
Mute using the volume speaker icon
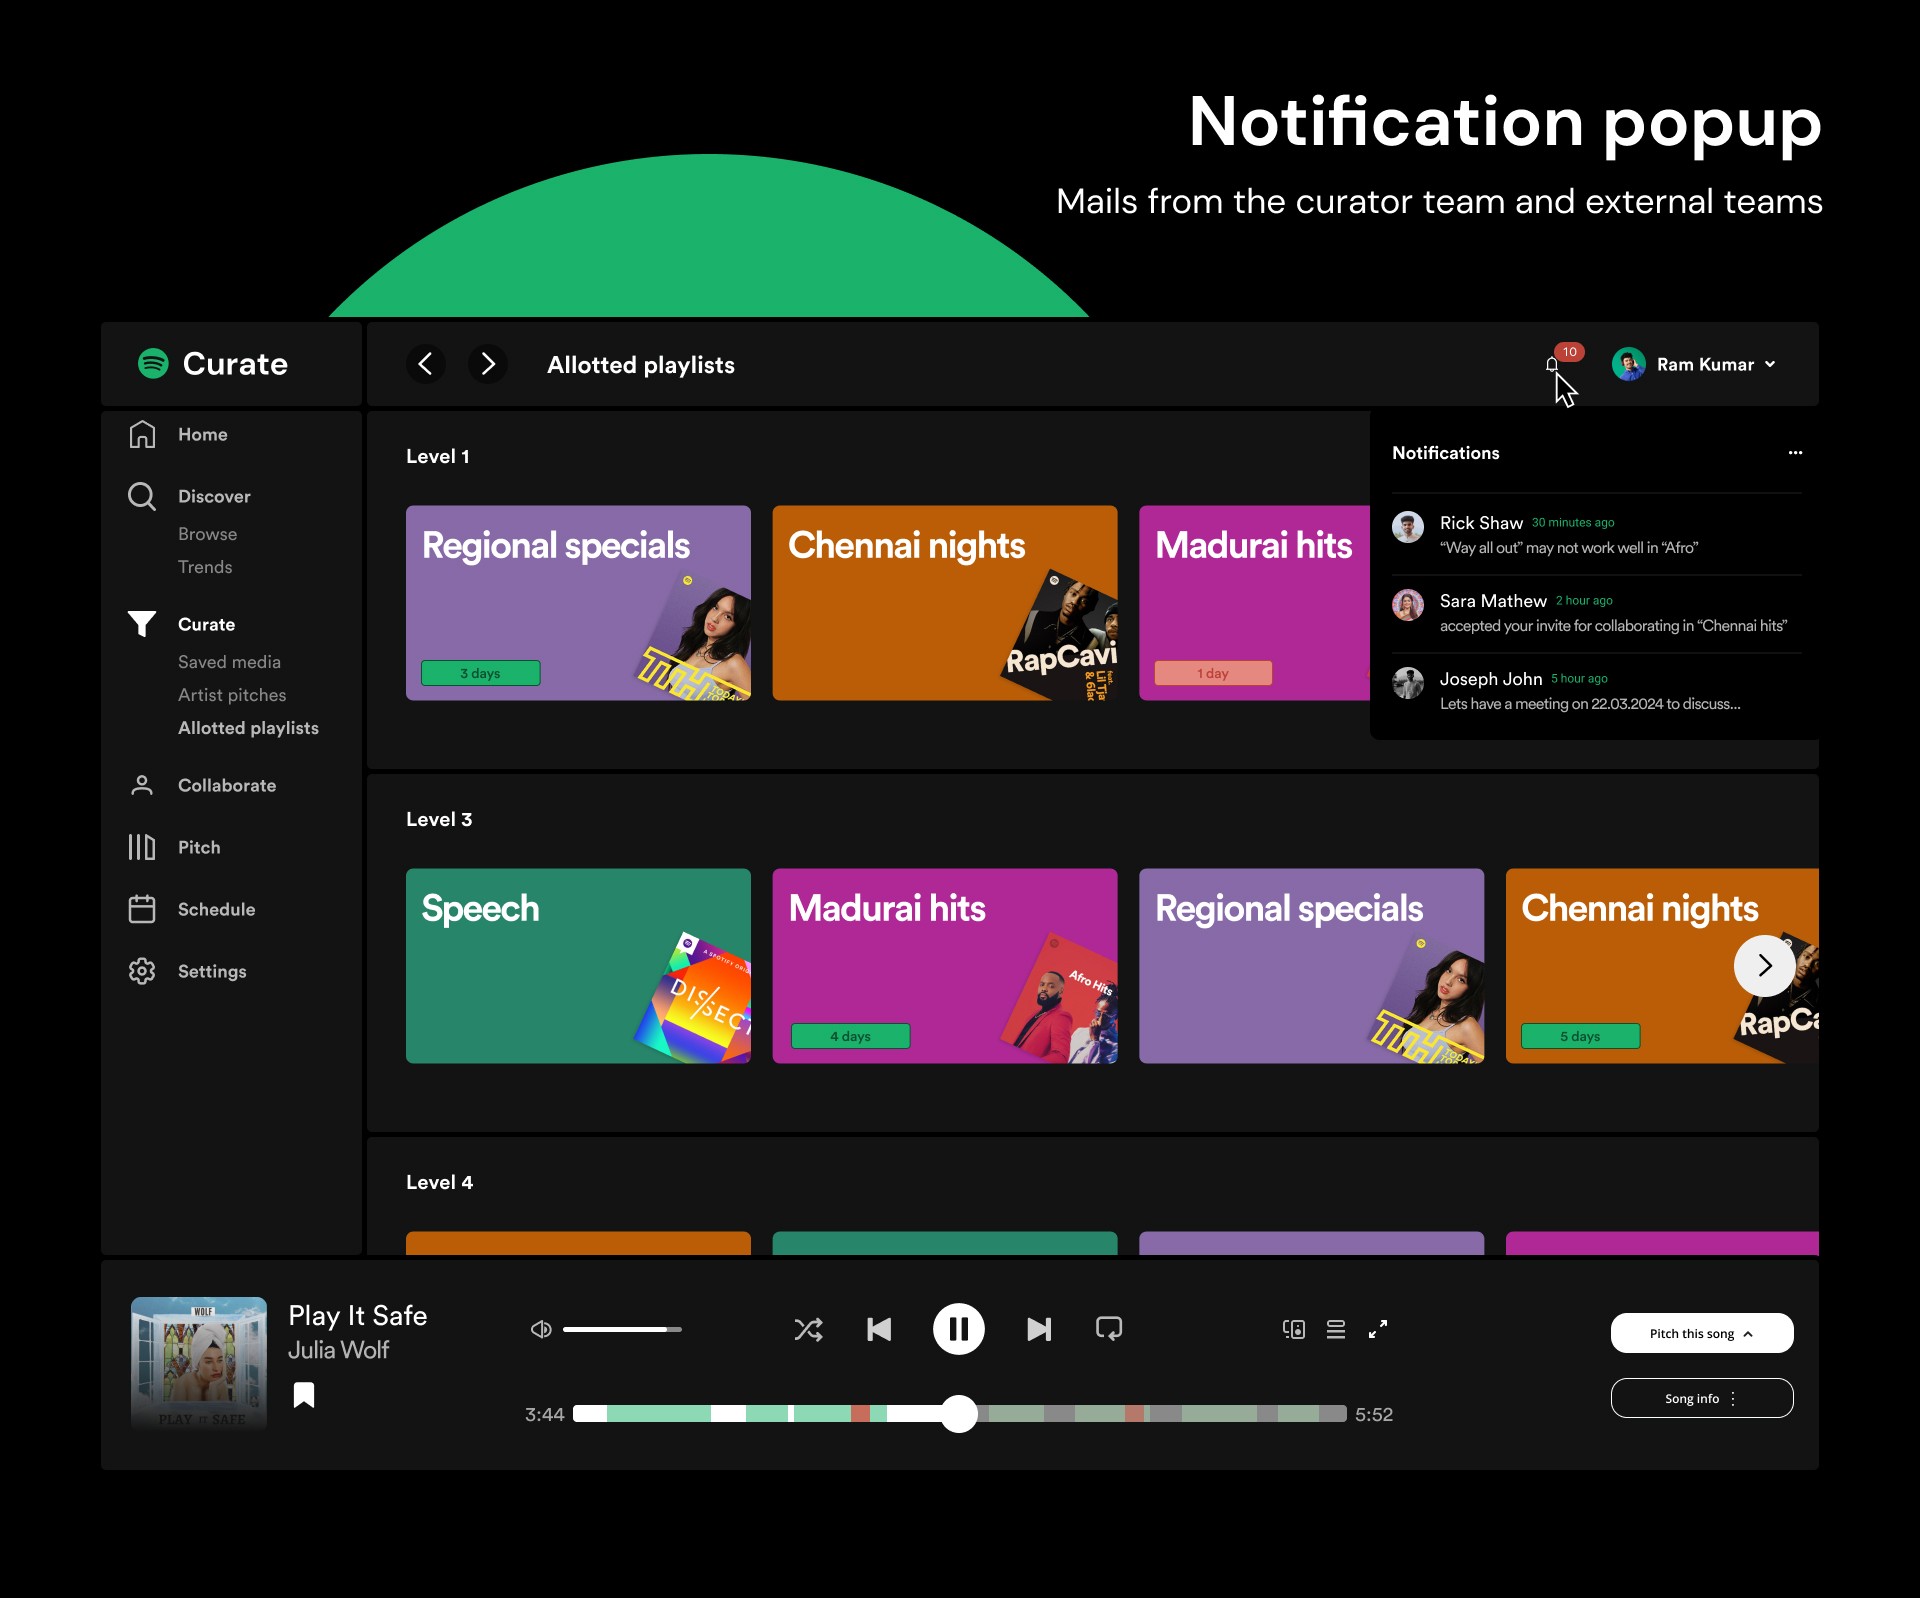541,1329
